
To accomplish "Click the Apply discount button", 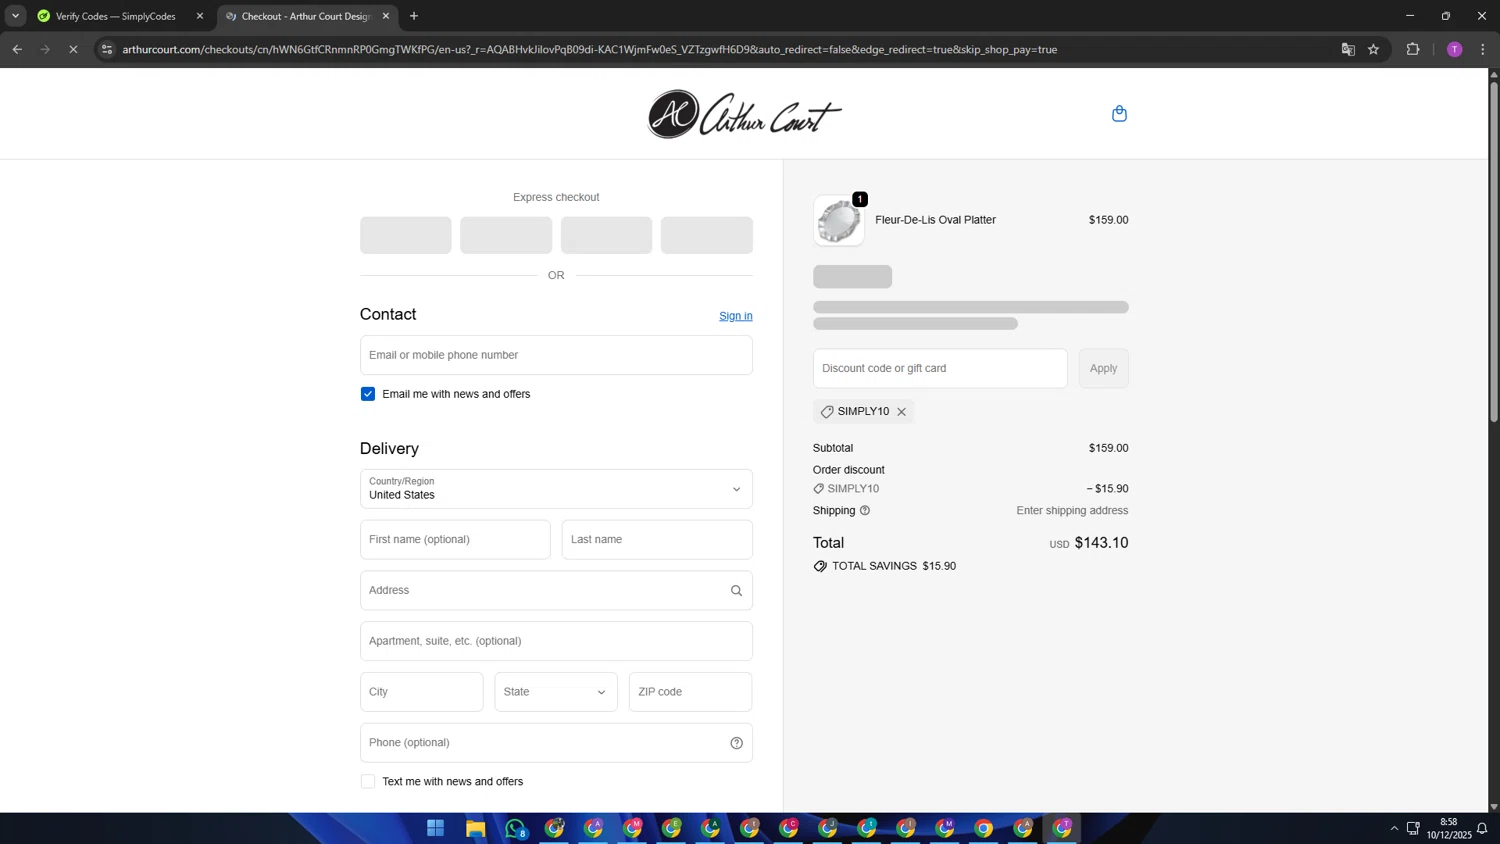I will pos(1104,368).
